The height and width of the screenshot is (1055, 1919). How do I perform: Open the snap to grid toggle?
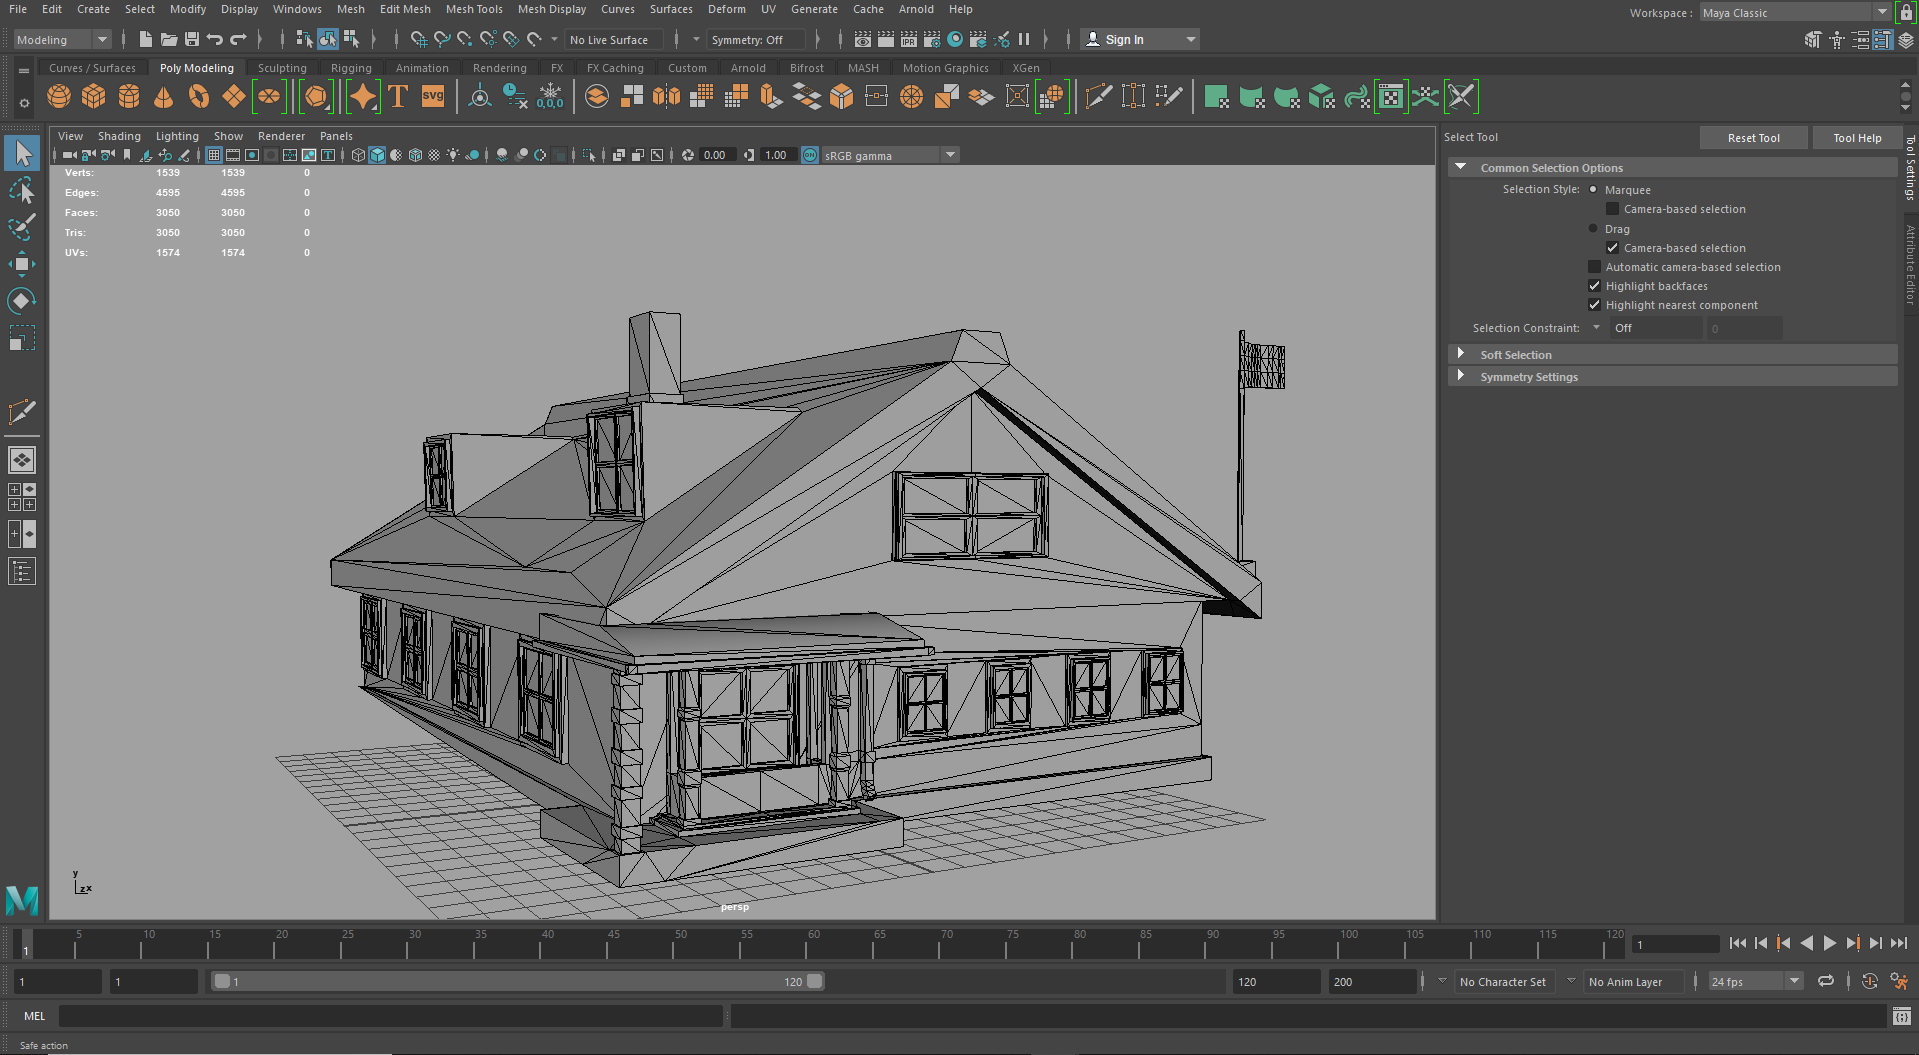pos(419,39)
